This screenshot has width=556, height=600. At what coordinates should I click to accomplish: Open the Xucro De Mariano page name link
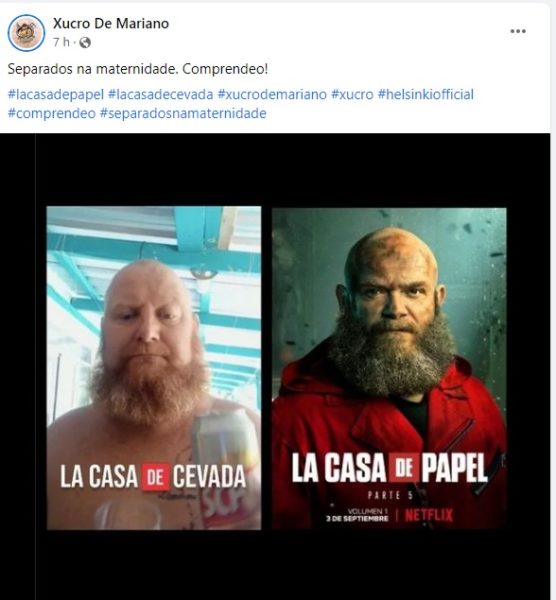tap(111, 23)
